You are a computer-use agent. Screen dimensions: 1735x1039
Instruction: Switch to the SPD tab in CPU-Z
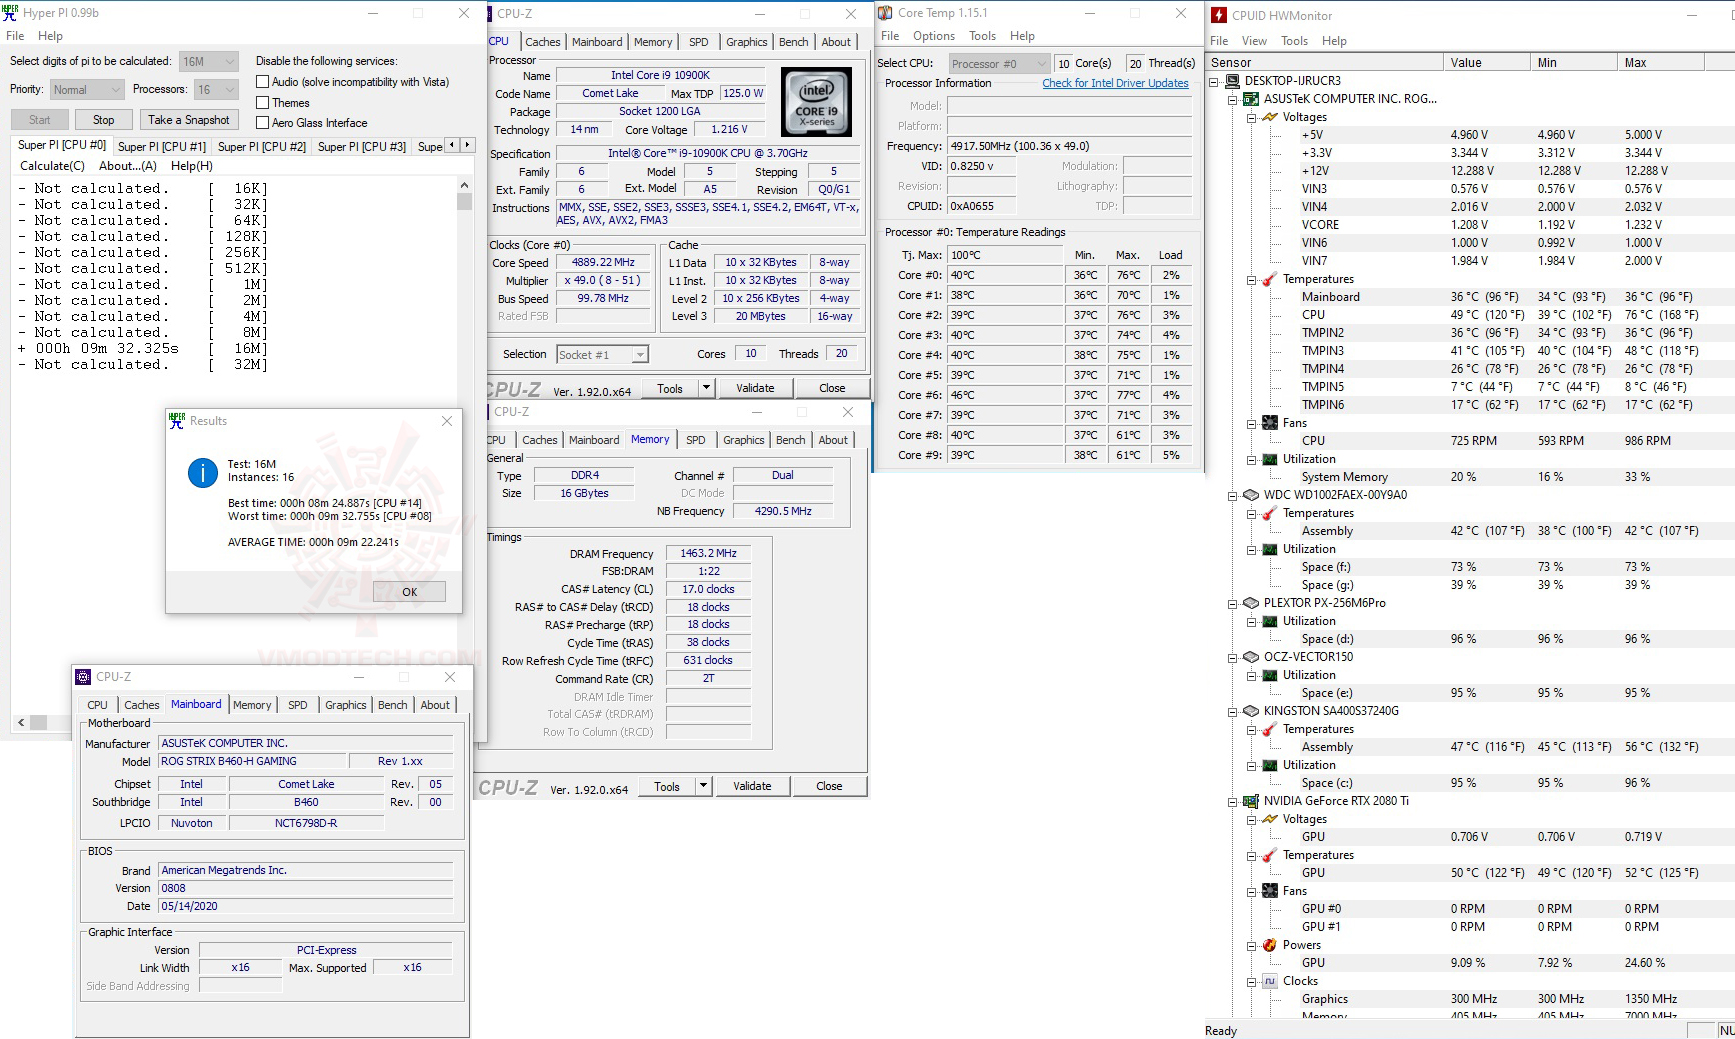698,42
